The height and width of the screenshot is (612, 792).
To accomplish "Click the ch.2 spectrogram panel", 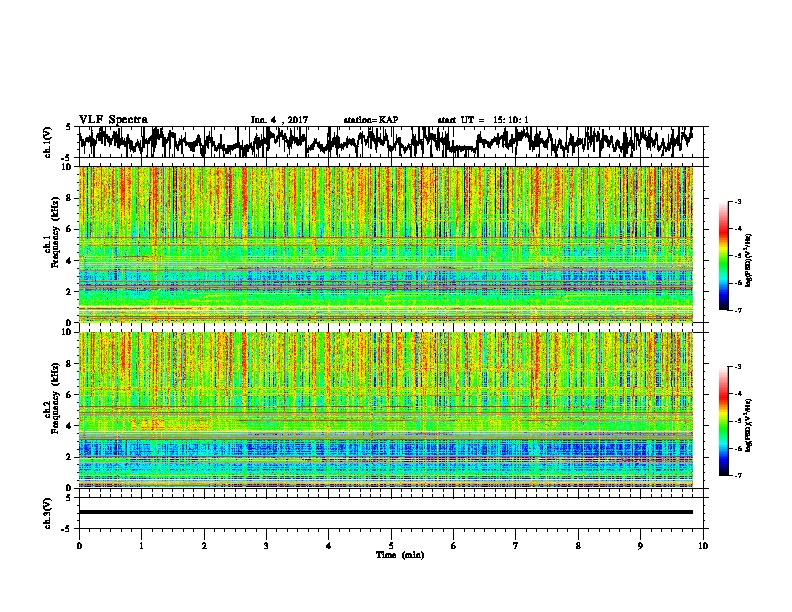I will 386,410.
